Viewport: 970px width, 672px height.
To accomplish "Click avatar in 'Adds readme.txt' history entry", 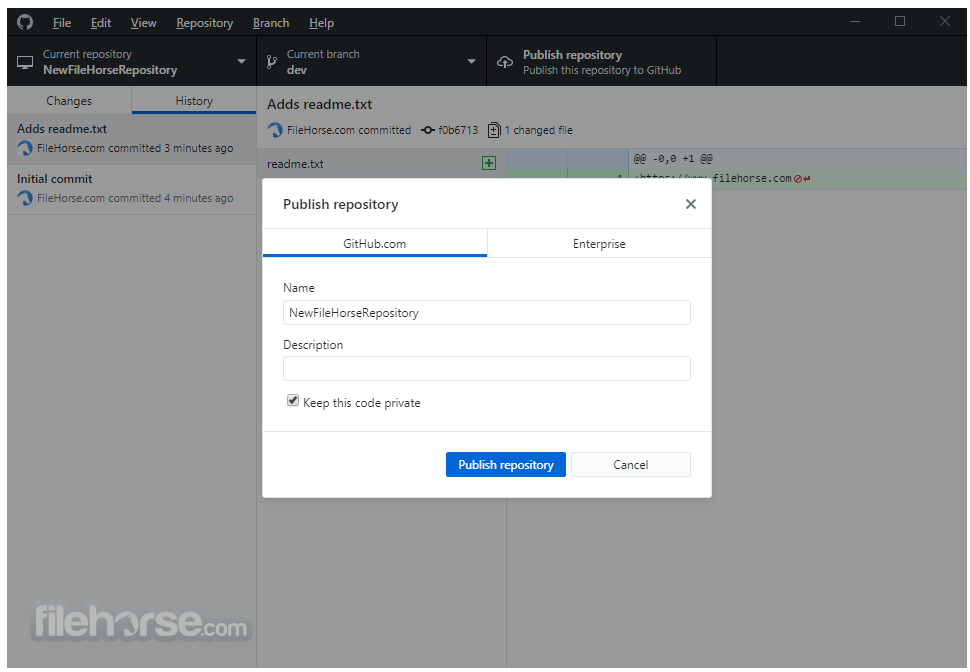I will click(x=25, y=148).
